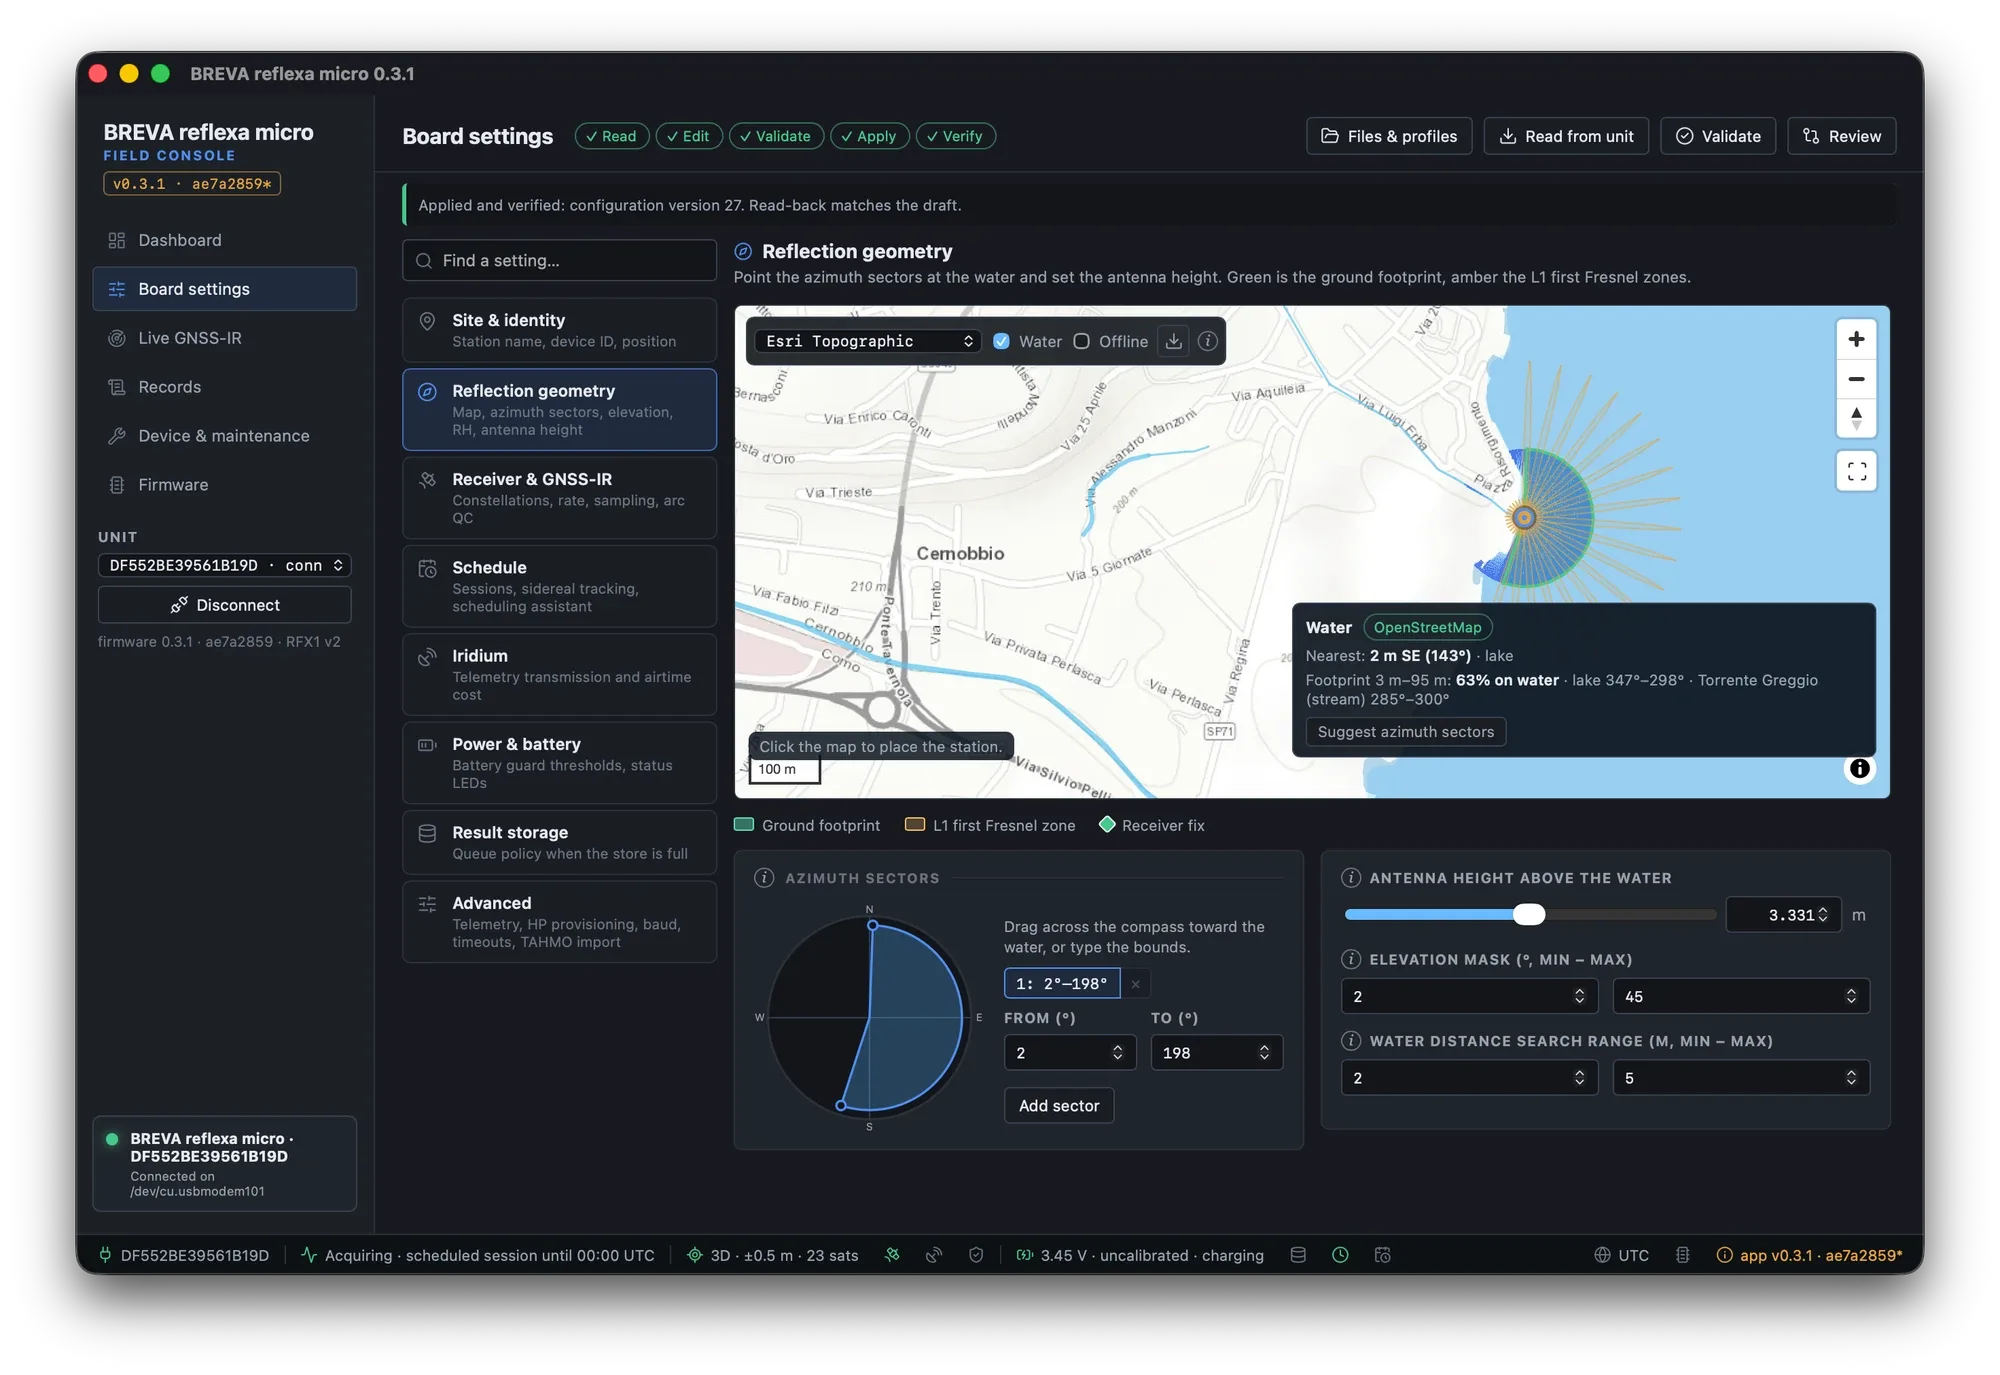Download map tiles for offline use

point(1174,341)
